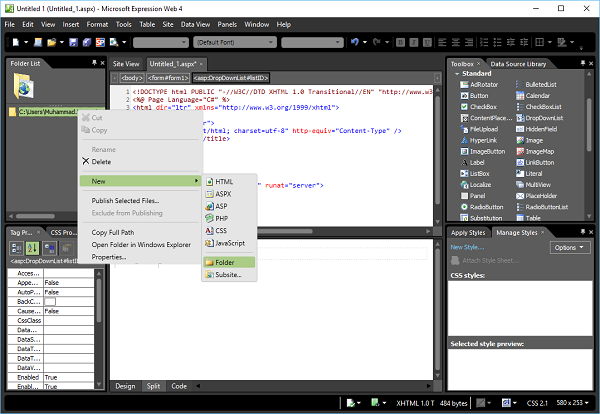Click the Save icon in toolbar

click(x=74, y=43)
